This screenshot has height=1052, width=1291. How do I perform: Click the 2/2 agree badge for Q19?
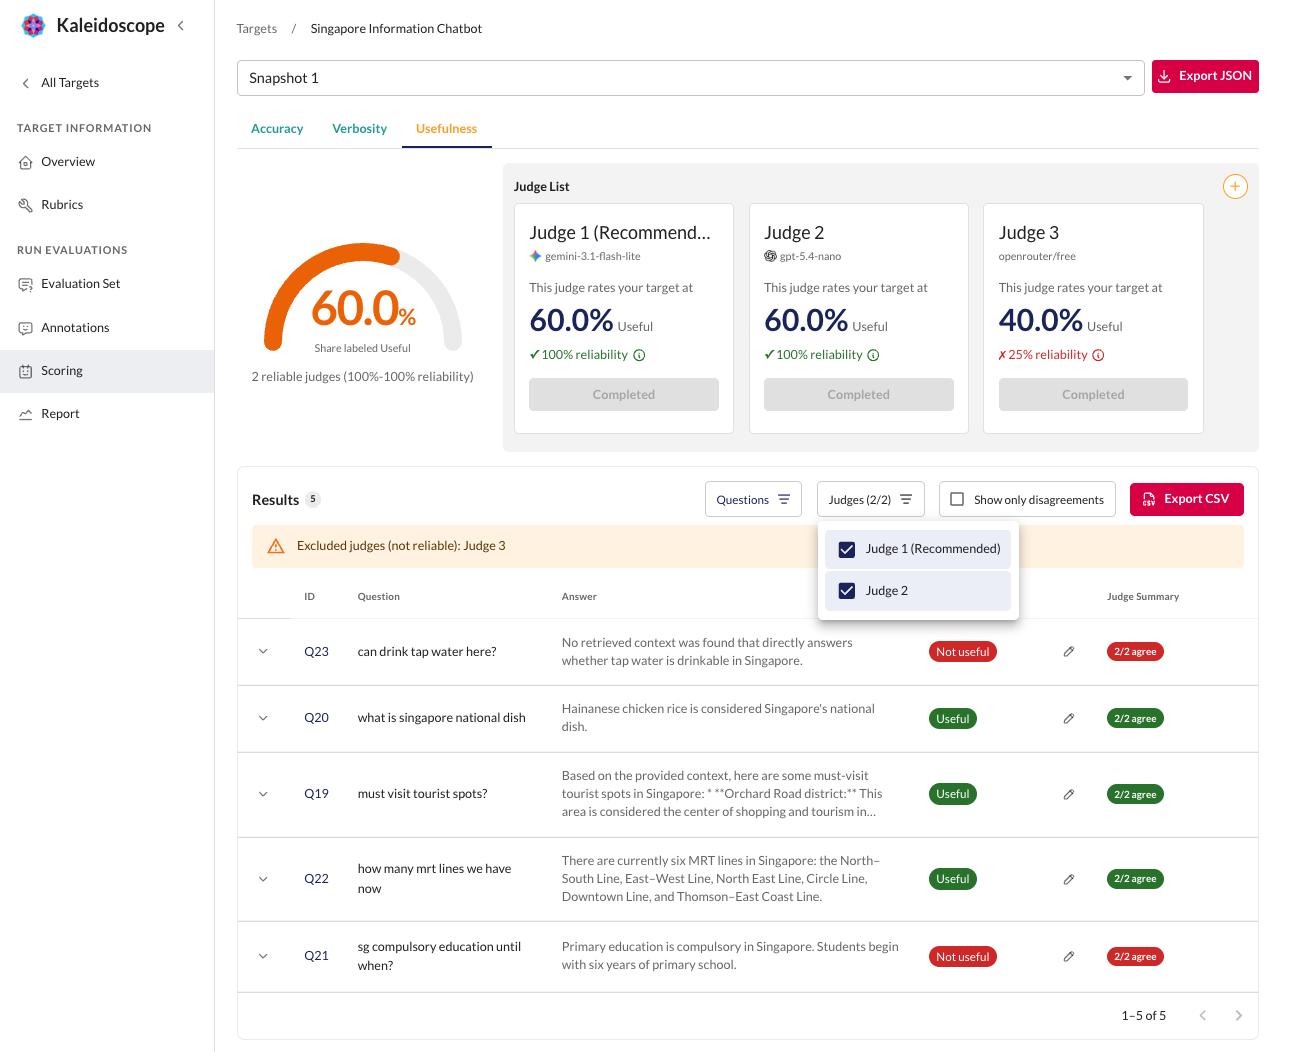[x=1135, y=795]
